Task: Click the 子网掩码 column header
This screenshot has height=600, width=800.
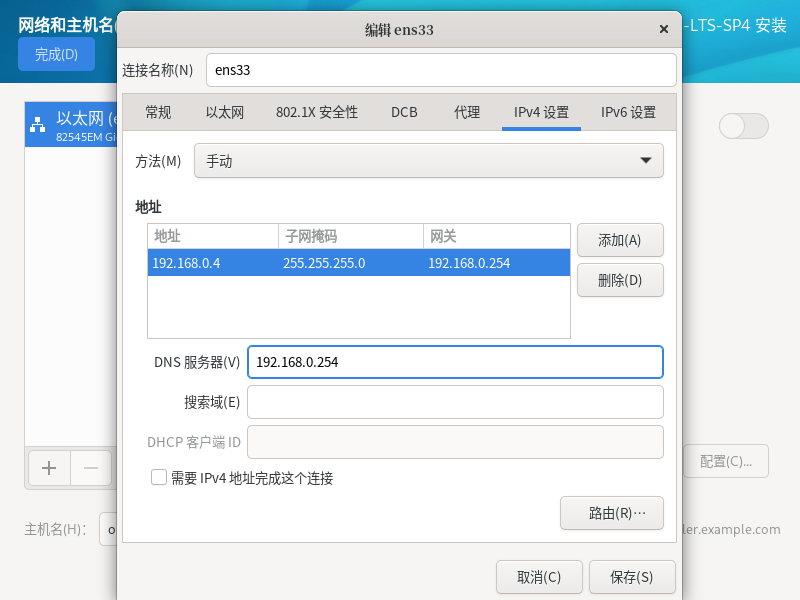Action: (x=351, y=236)
